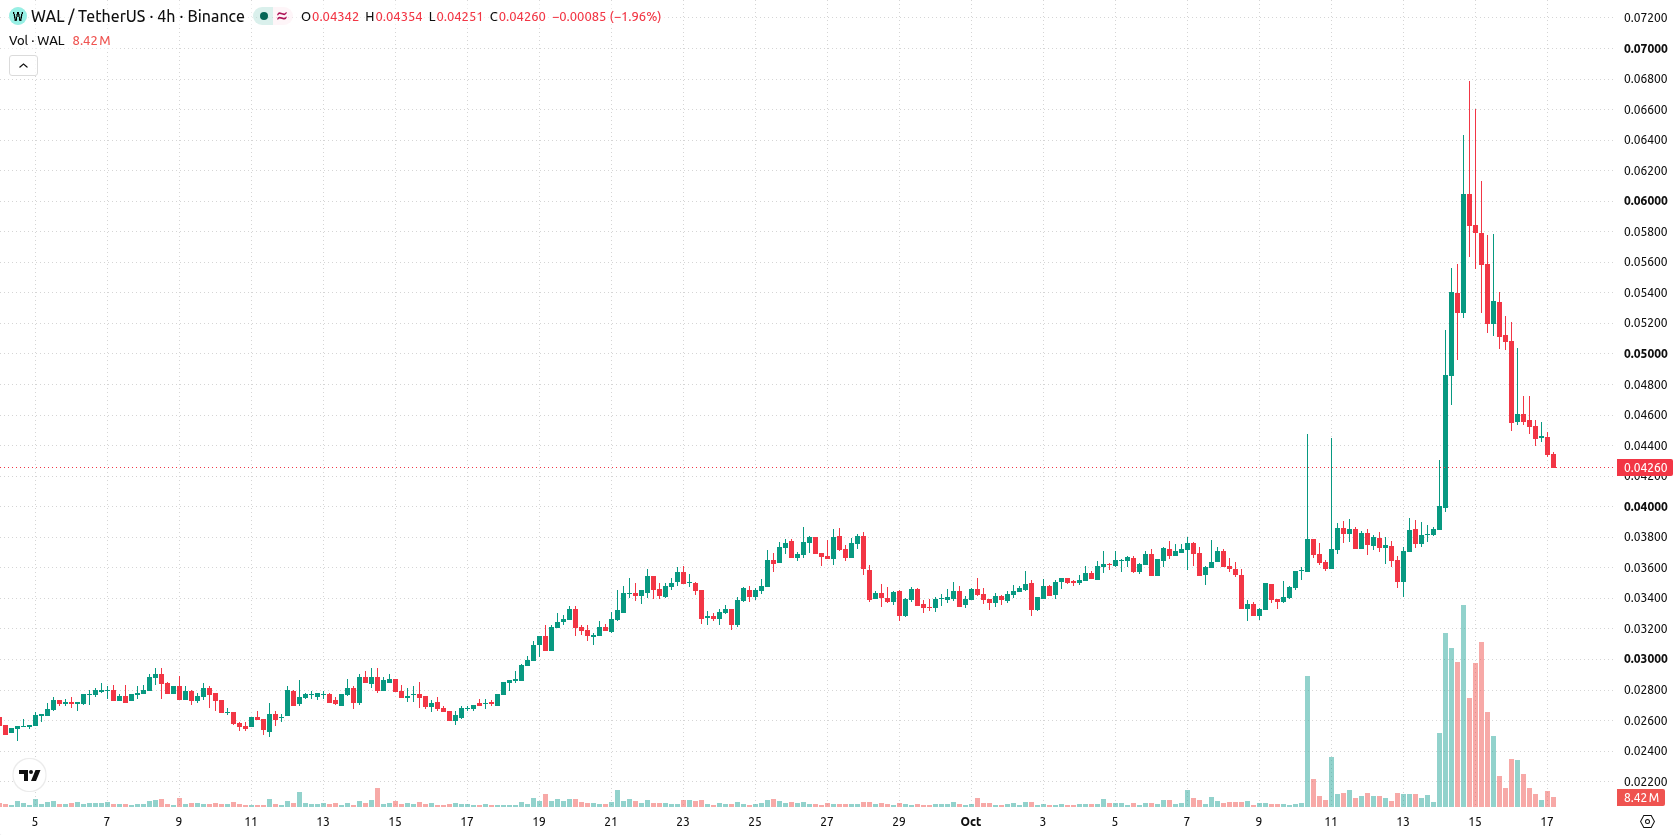Click the WAL / TetherUS · 4h · Binance title

point(138,16)
